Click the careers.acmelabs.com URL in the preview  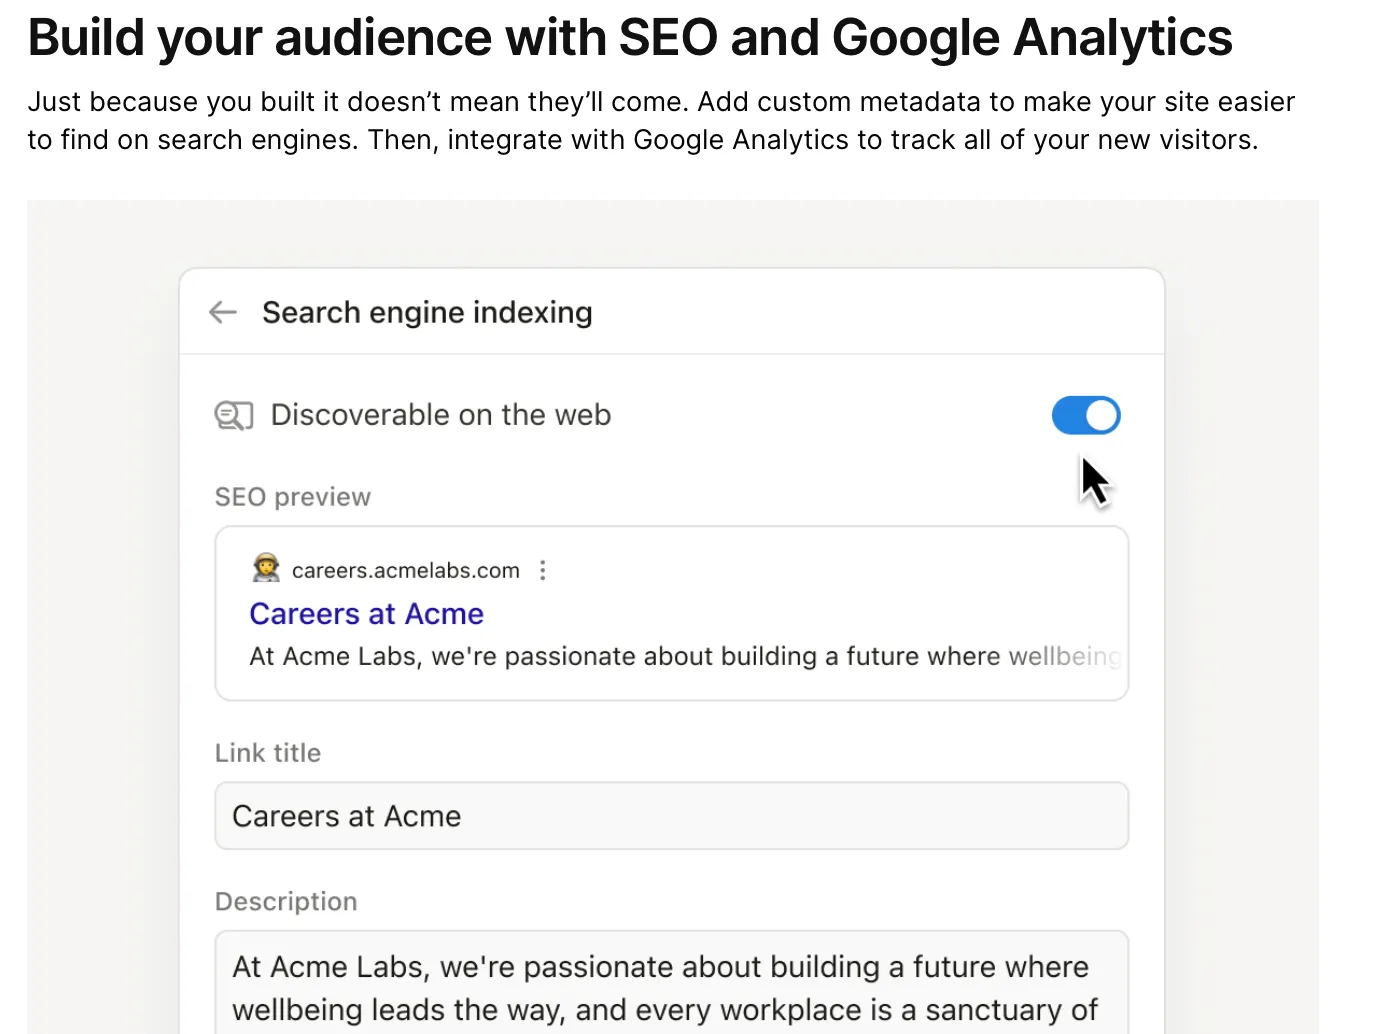tap(405, 570)
